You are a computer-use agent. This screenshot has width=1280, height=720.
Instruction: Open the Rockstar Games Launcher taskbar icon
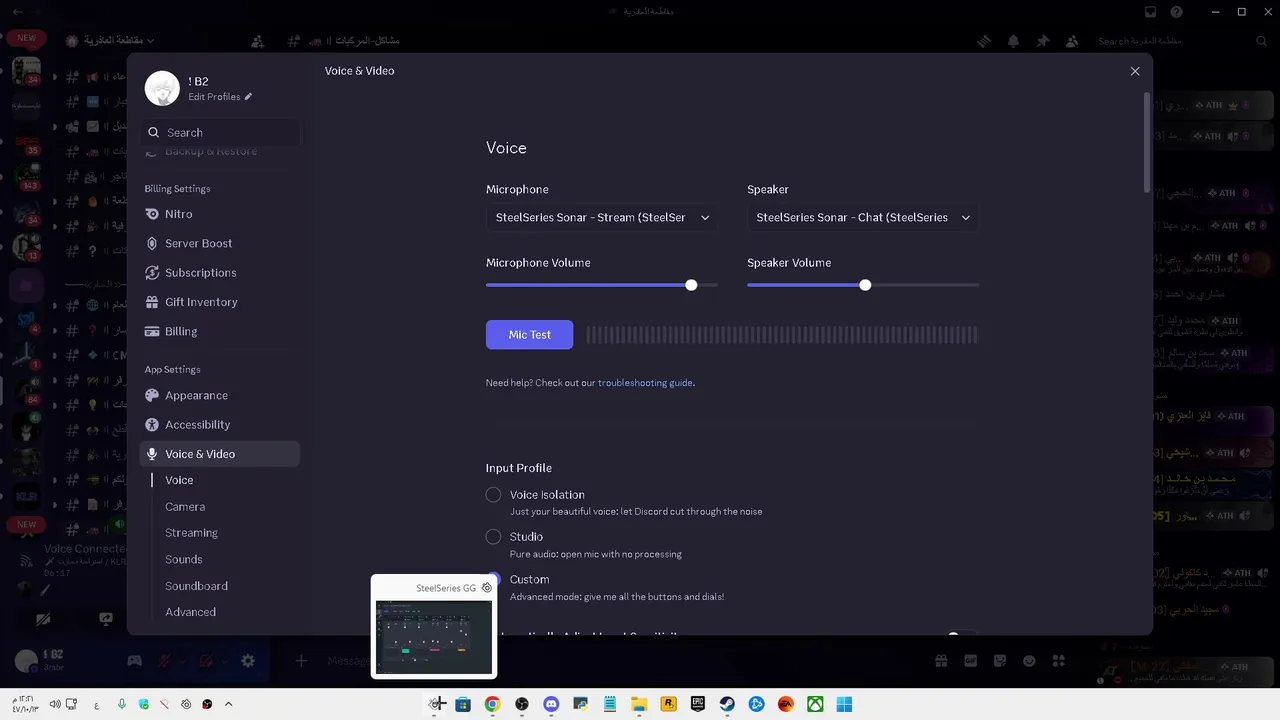pyautogui.click(x=668, y=704)
